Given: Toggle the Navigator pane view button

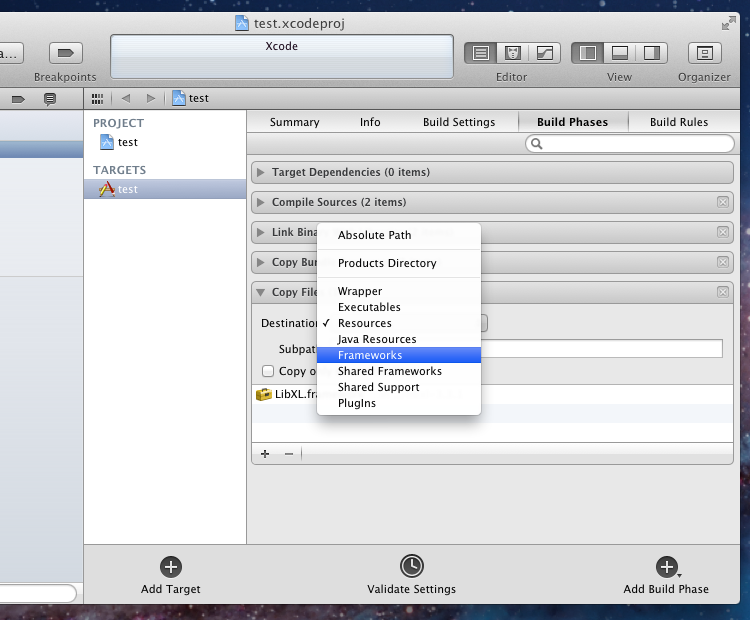Looking at the screenshot, I should [x=588, y=53].
